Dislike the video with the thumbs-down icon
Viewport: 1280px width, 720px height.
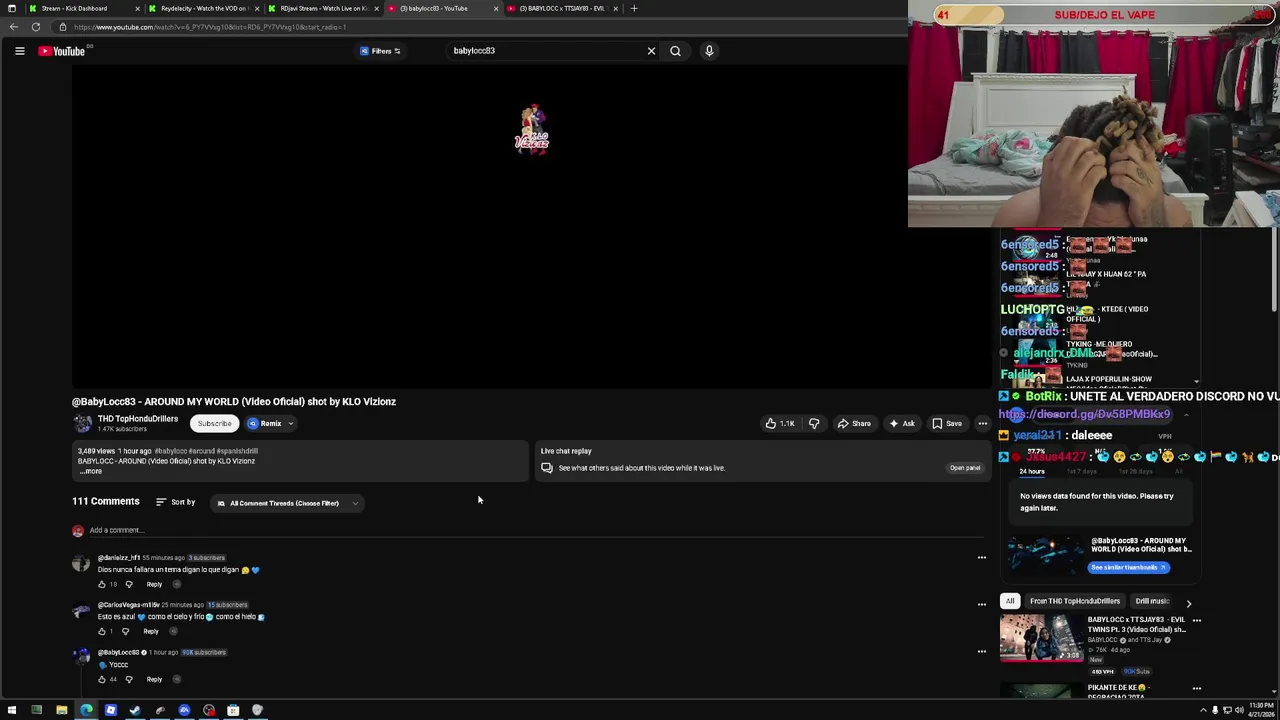point(814,423)
